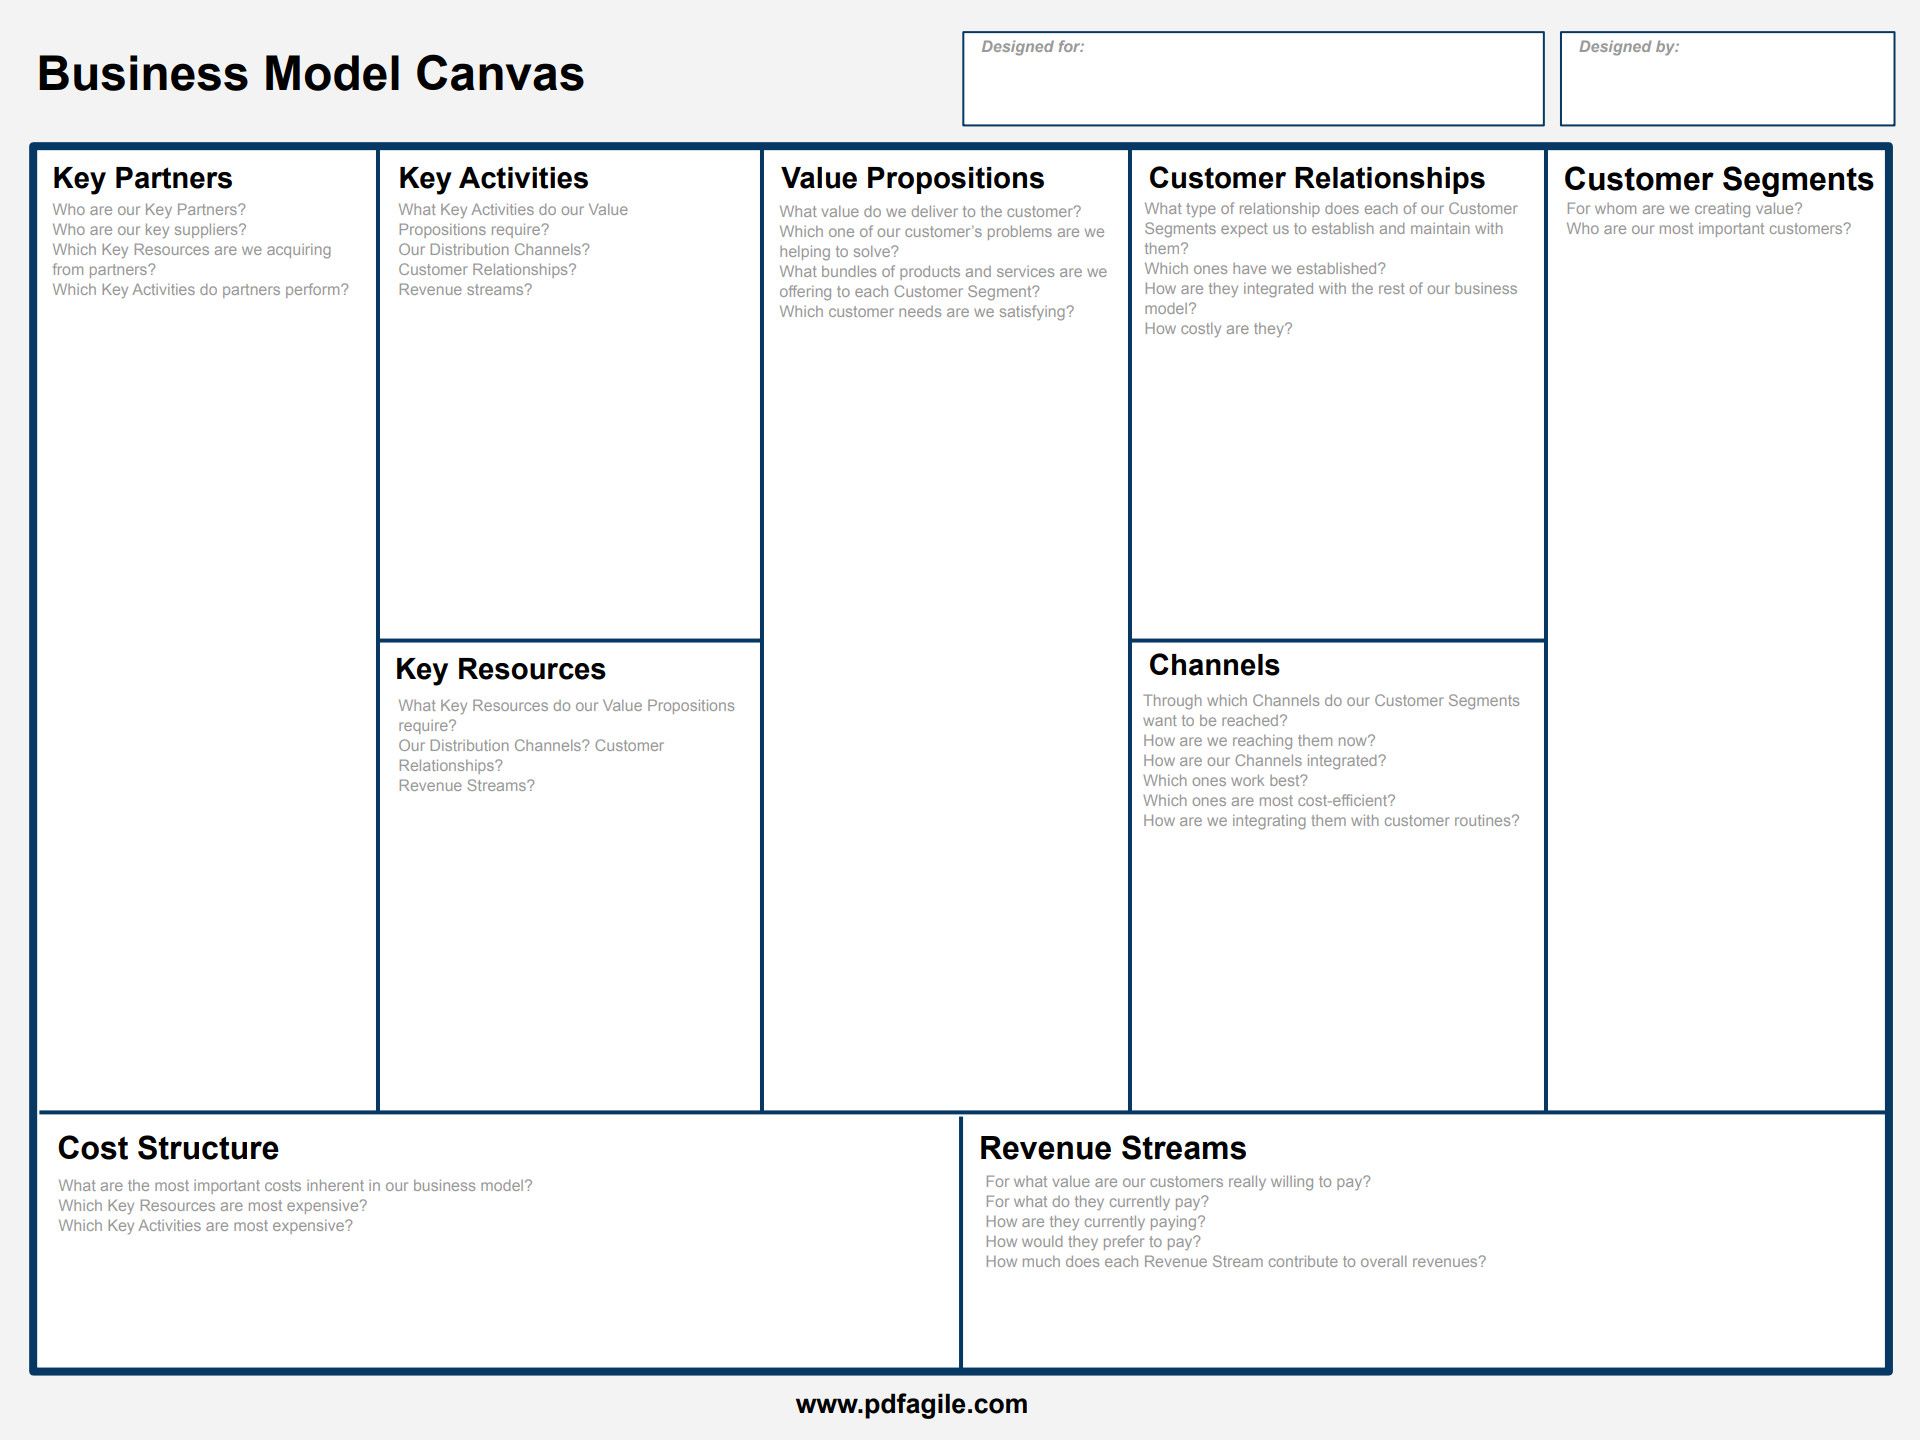Click 'What value do we deliver to the customer?'
The width and height of the screenshot is (1920, 1440).
pos(930,212)
